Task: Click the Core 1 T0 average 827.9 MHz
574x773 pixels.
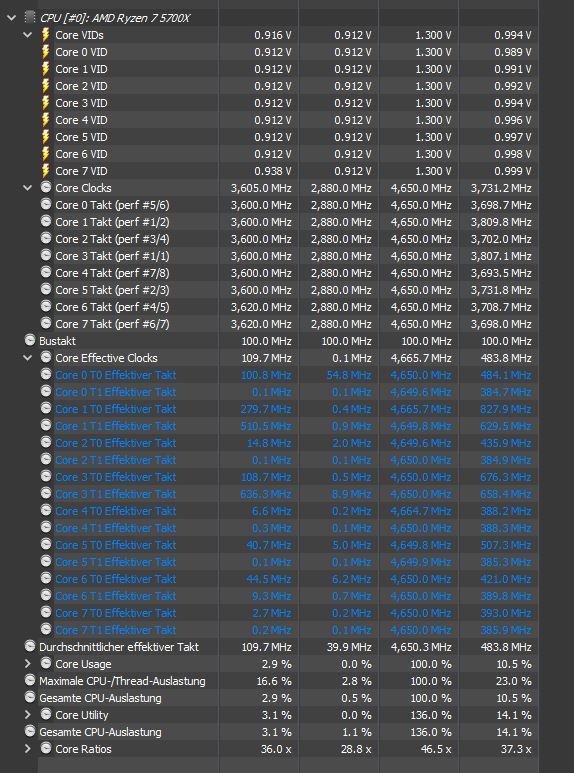Action: tap(506, 409)
